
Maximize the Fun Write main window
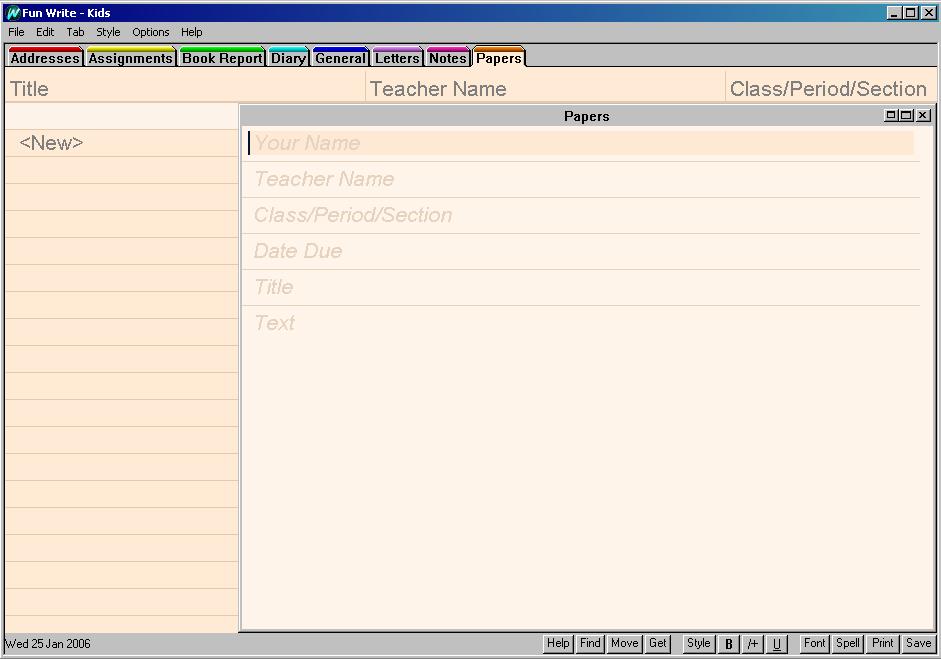point(910,13)
